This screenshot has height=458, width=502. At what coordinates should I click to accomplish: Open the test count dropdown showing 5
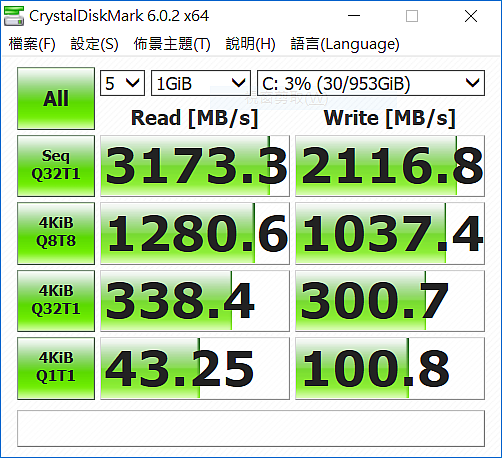click(122, 83)
